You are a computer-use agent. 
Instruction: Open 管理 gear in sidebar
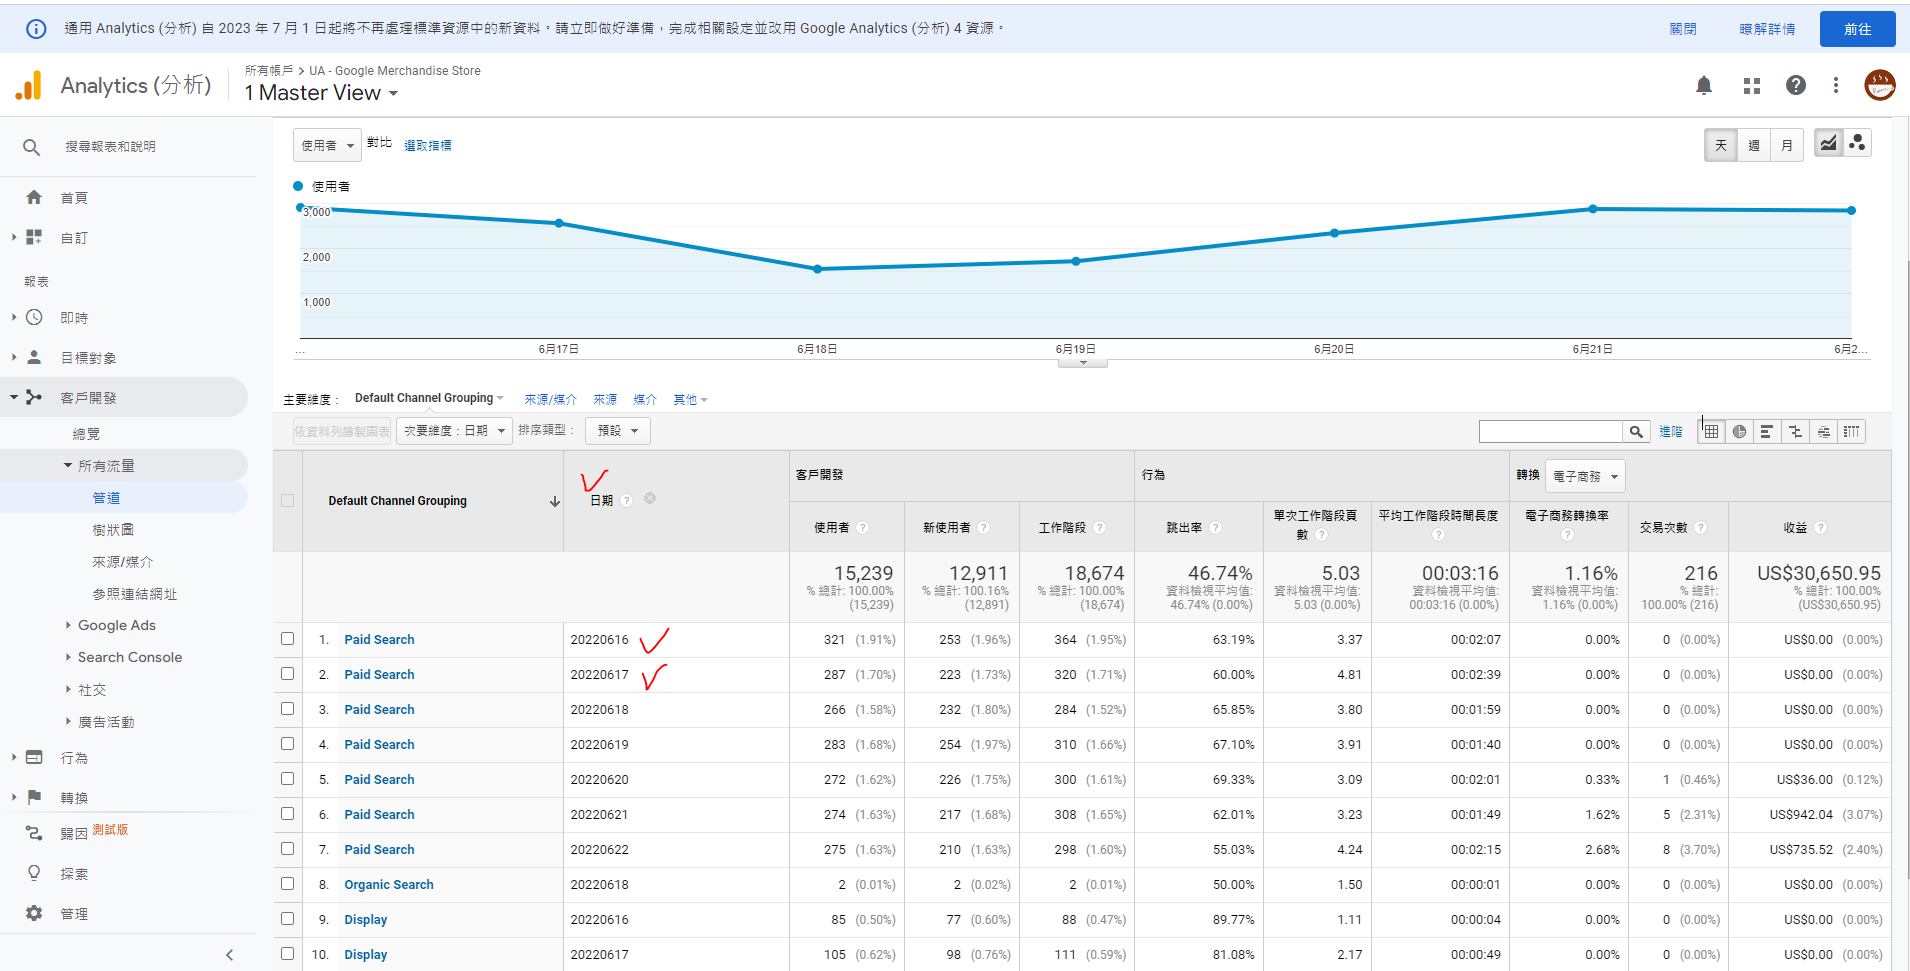[x=34, y=913]
